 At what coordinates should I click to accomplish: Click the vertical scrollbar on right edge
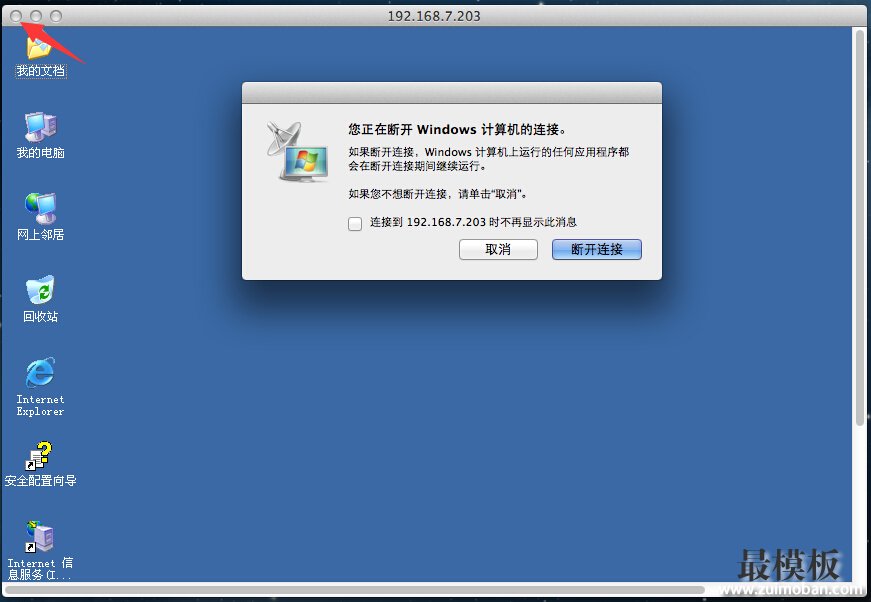[859, 228]
